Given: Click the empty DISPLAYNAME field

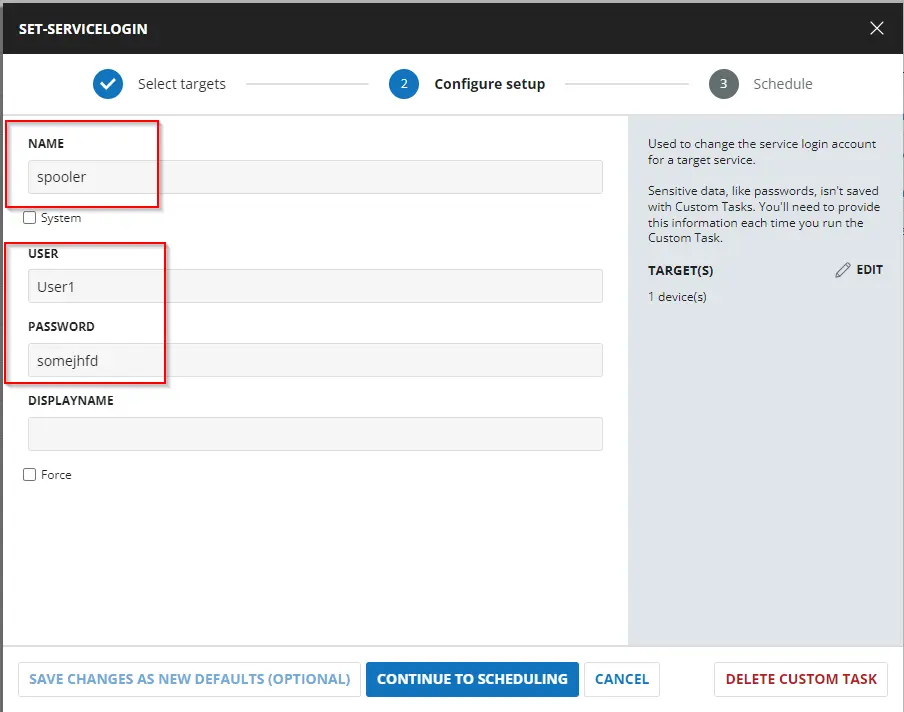Looking at the screenshot, I should pos(315,434).
